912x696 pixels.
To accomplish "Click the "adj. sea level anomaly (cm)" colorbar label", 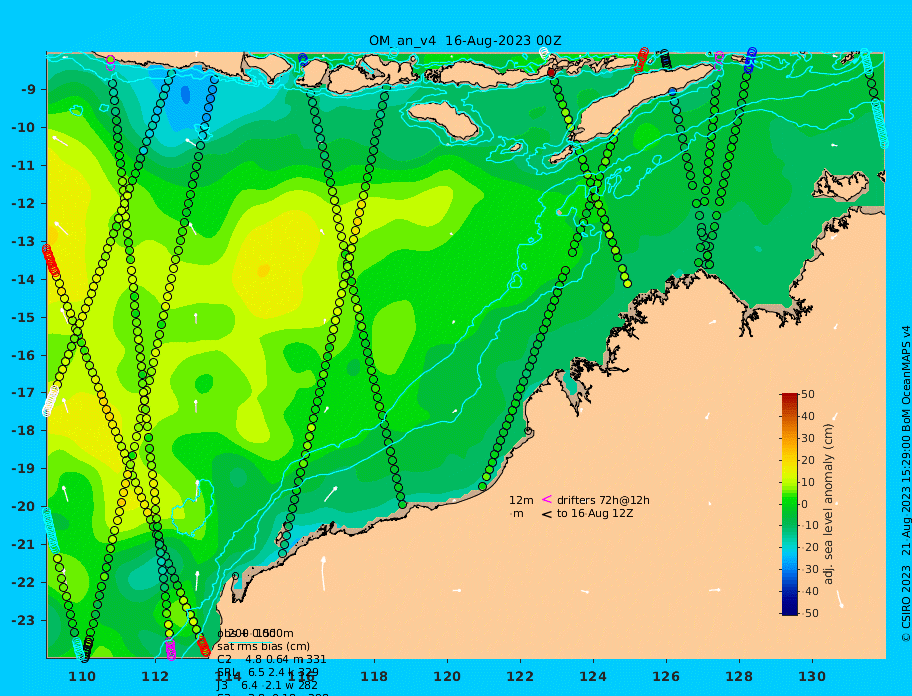I will (828, 504).
